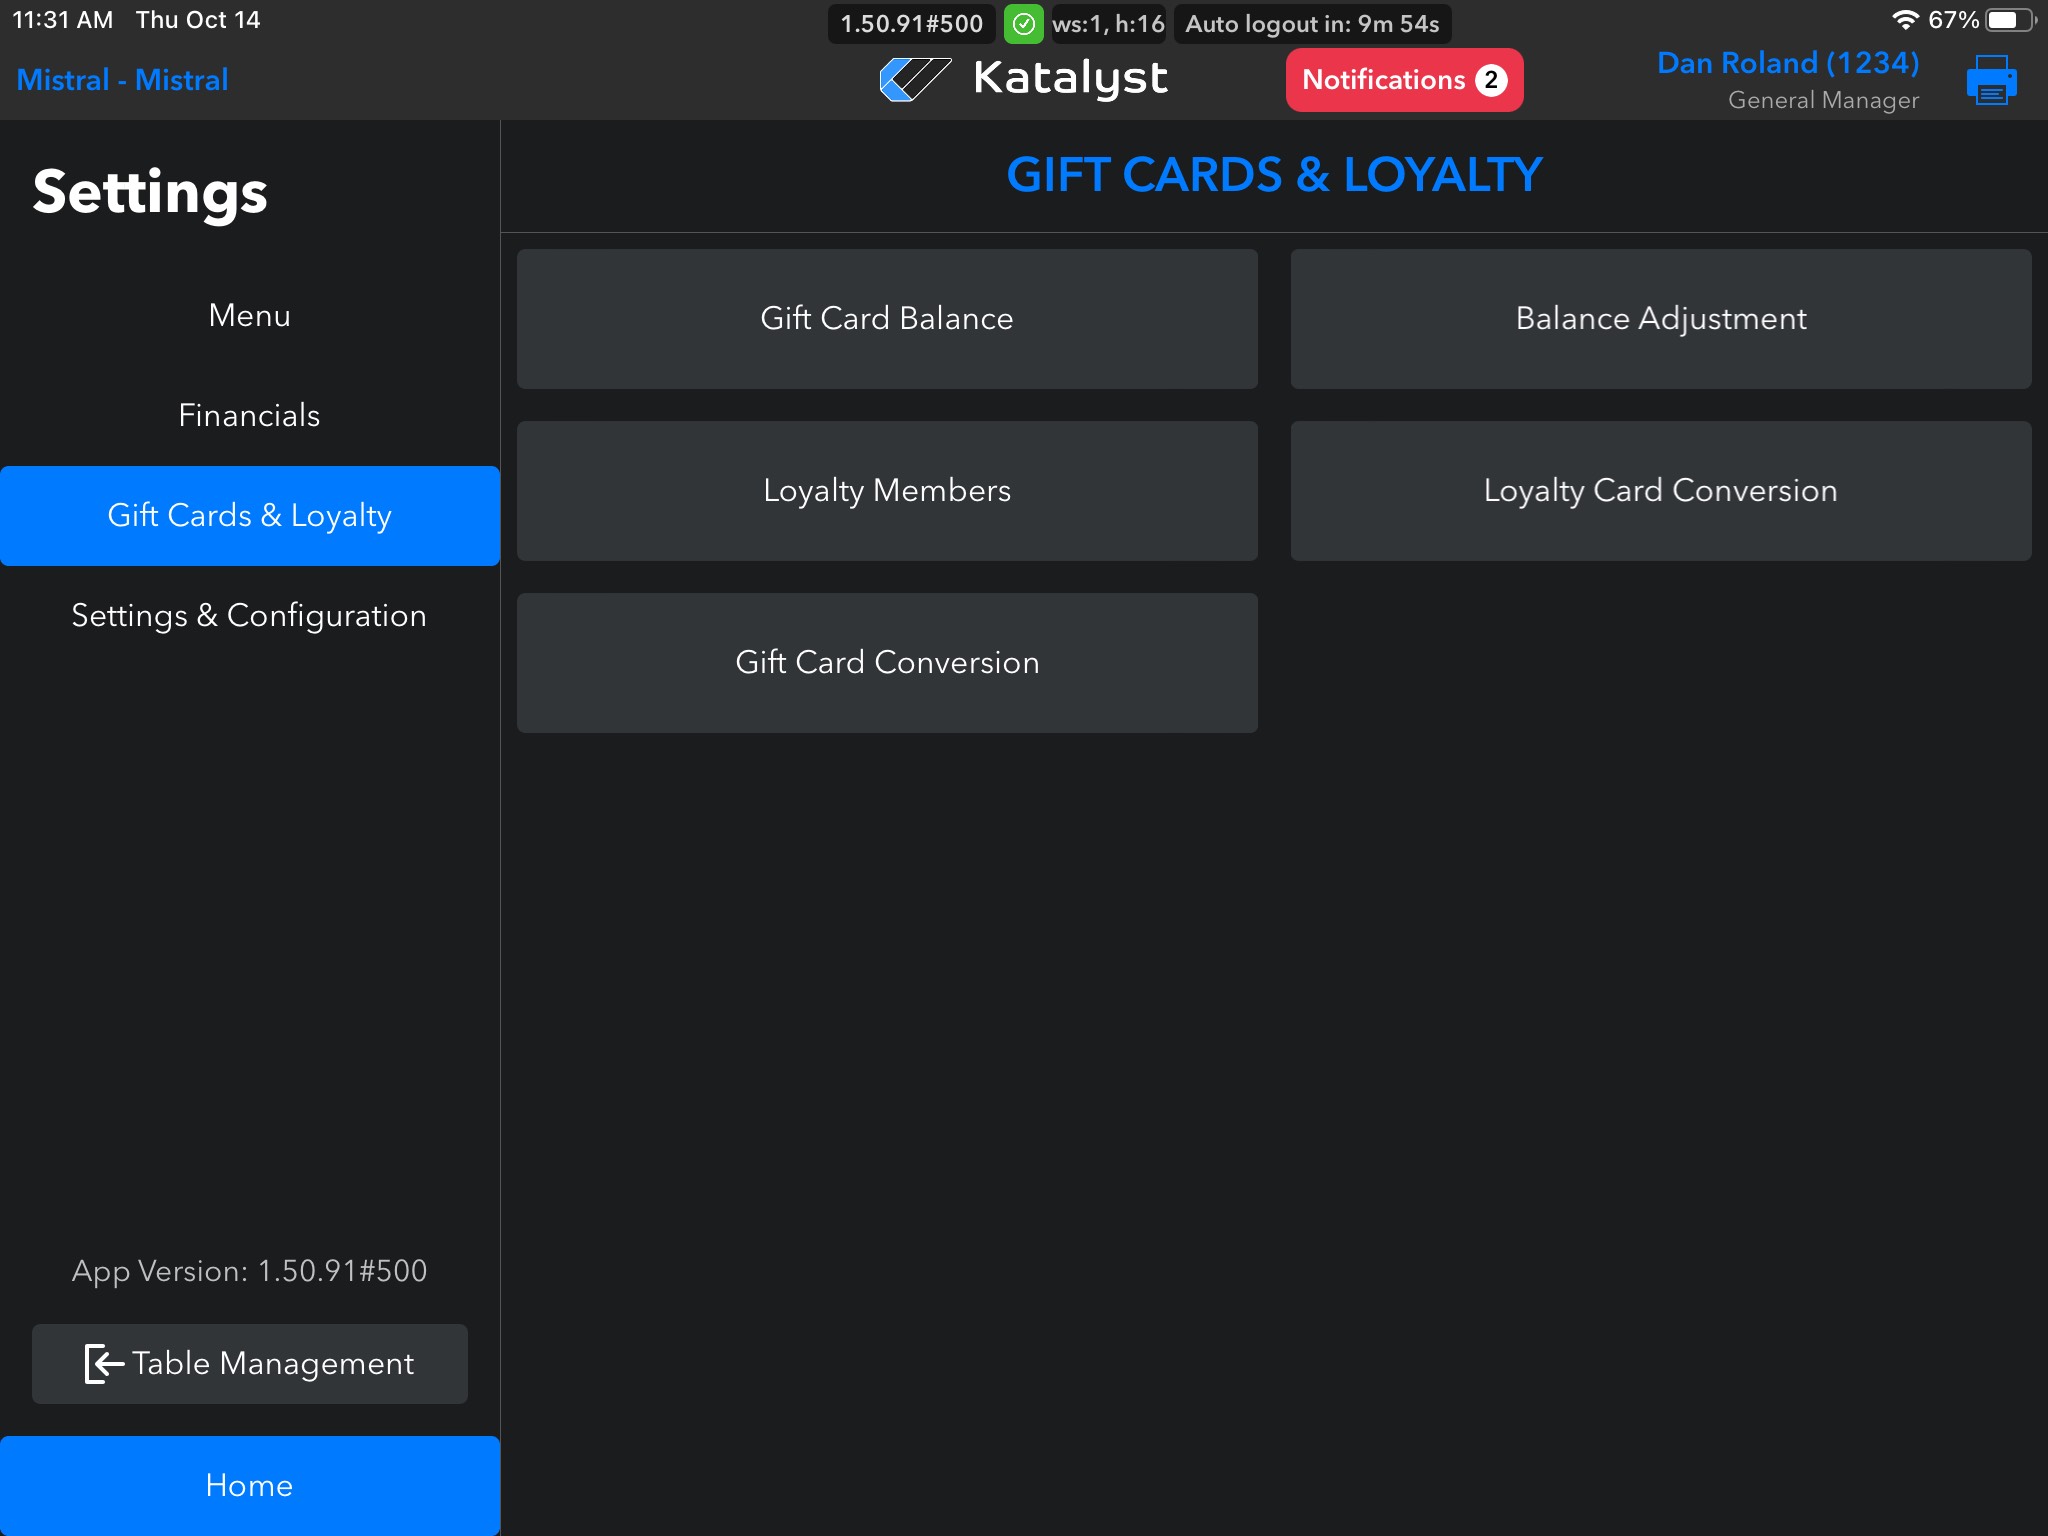Open the Loyalty Members page

[886, 491]
